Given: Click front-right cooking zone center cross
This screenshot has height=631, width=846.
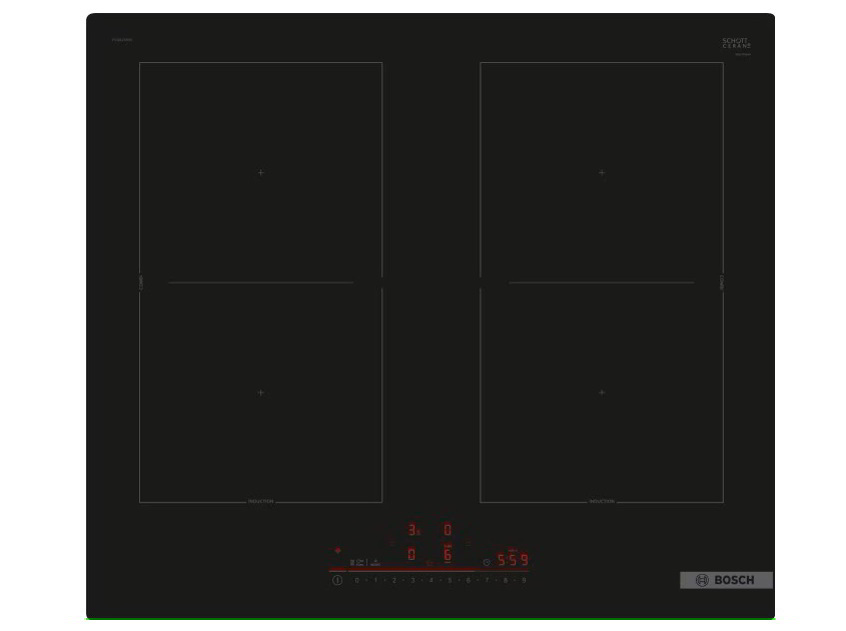Looking at the screenshot, I should (602, 393).
